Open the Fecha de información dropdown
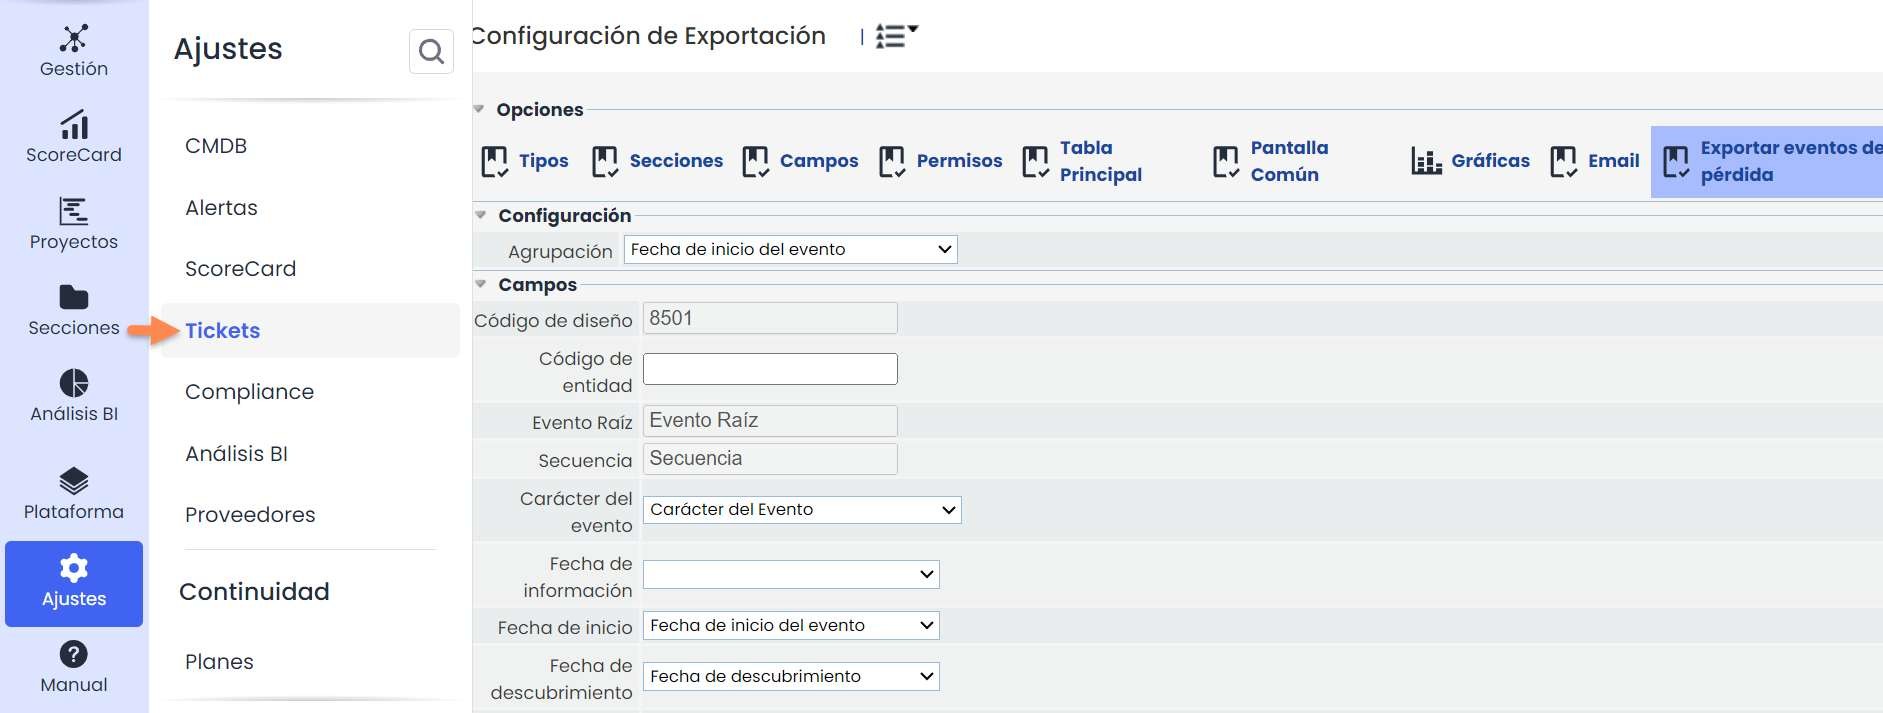 coord(790,574)
